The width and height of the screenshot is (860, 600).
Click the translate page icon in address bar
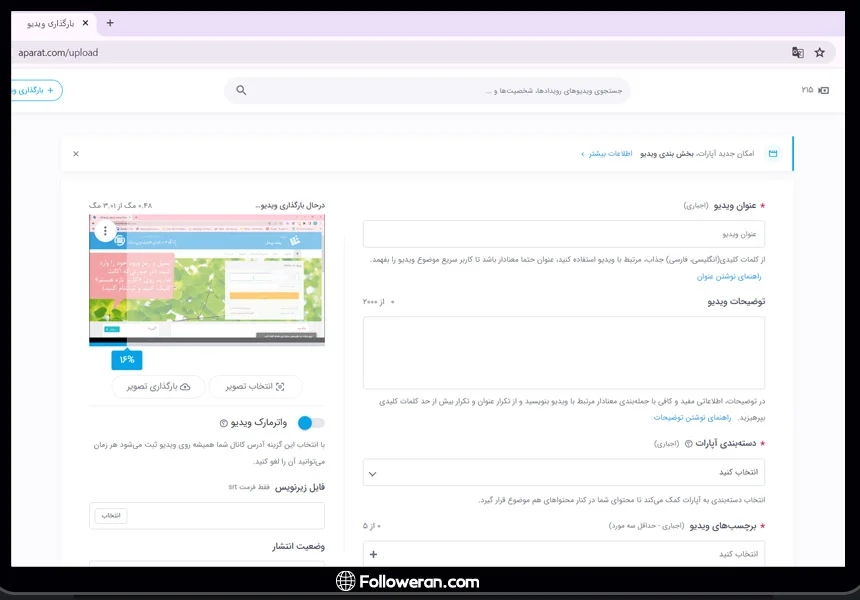click(x=797, y=52)
